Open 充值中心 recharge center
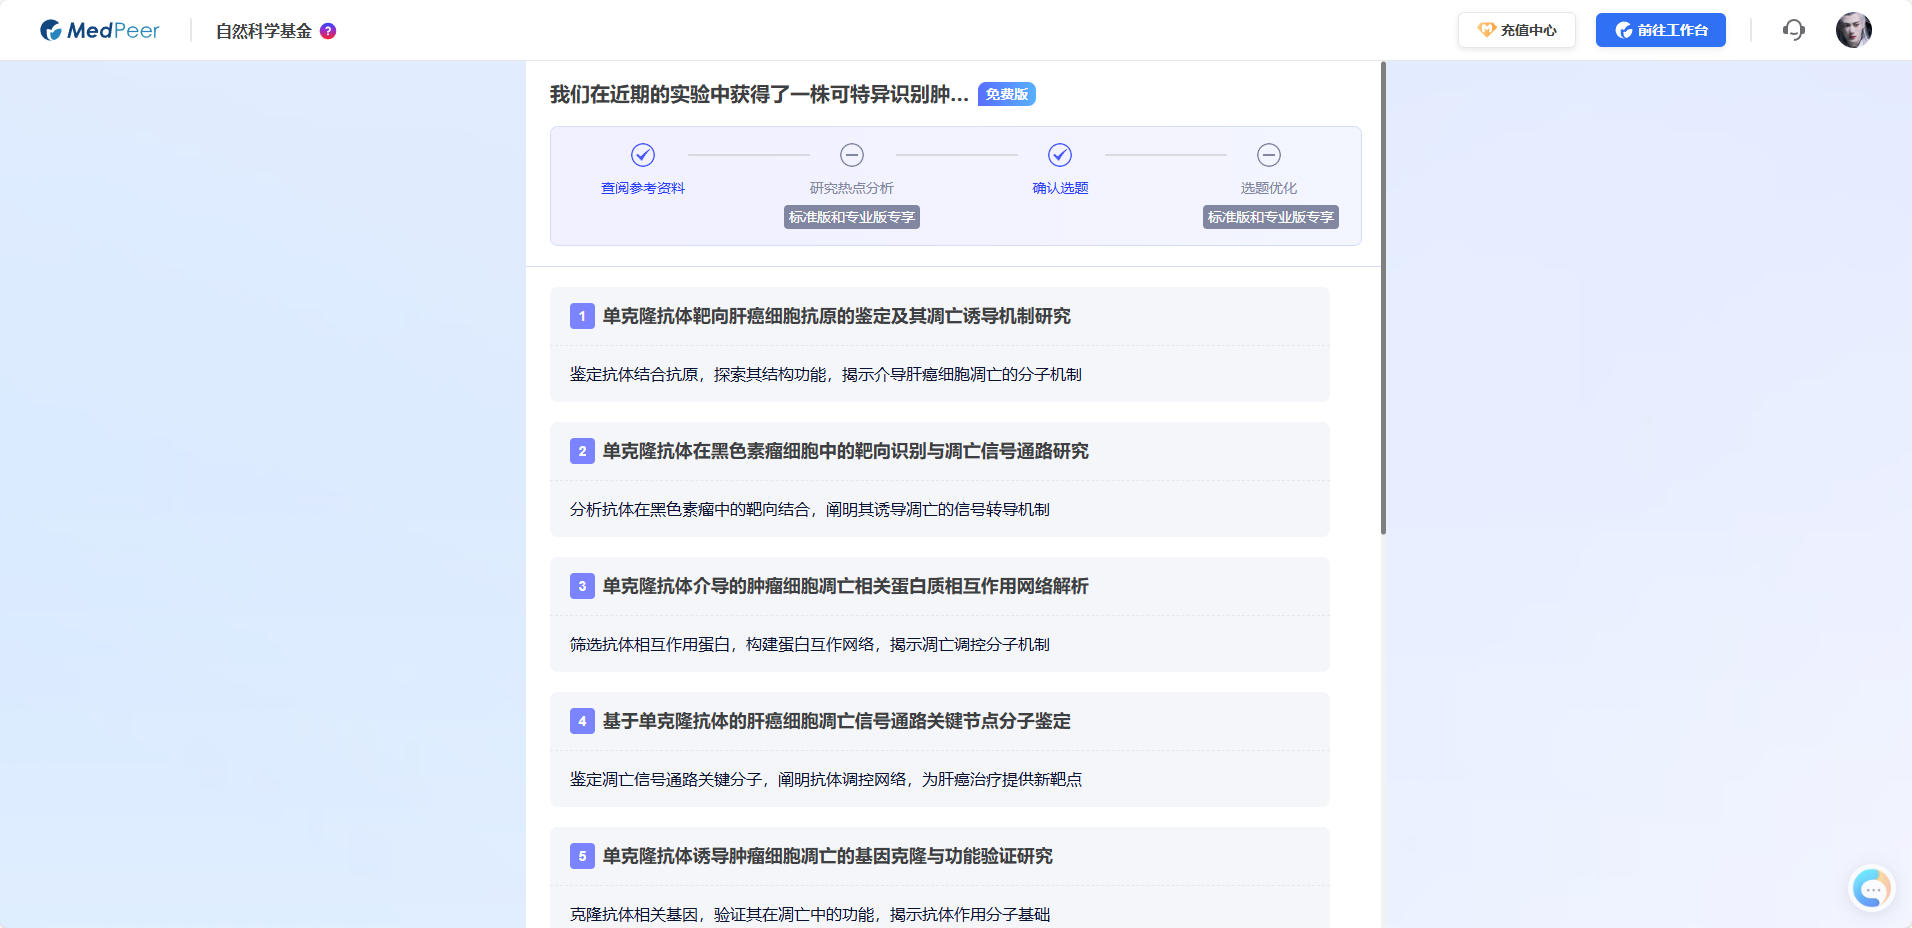The height and width of the screenshot is (928, 1912). (1516, 30)
